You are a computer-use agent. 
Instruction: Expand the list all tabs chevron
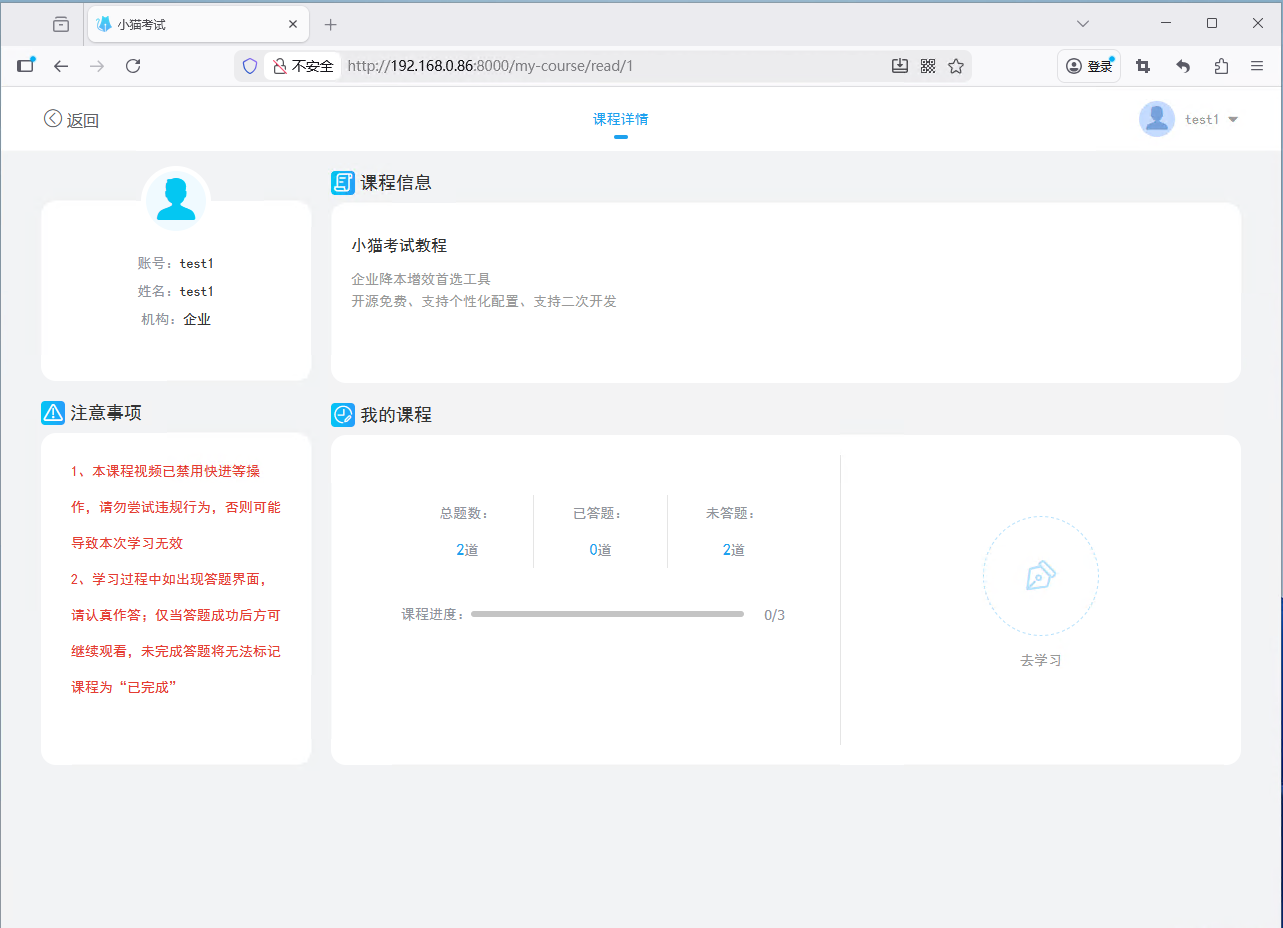1082,23
